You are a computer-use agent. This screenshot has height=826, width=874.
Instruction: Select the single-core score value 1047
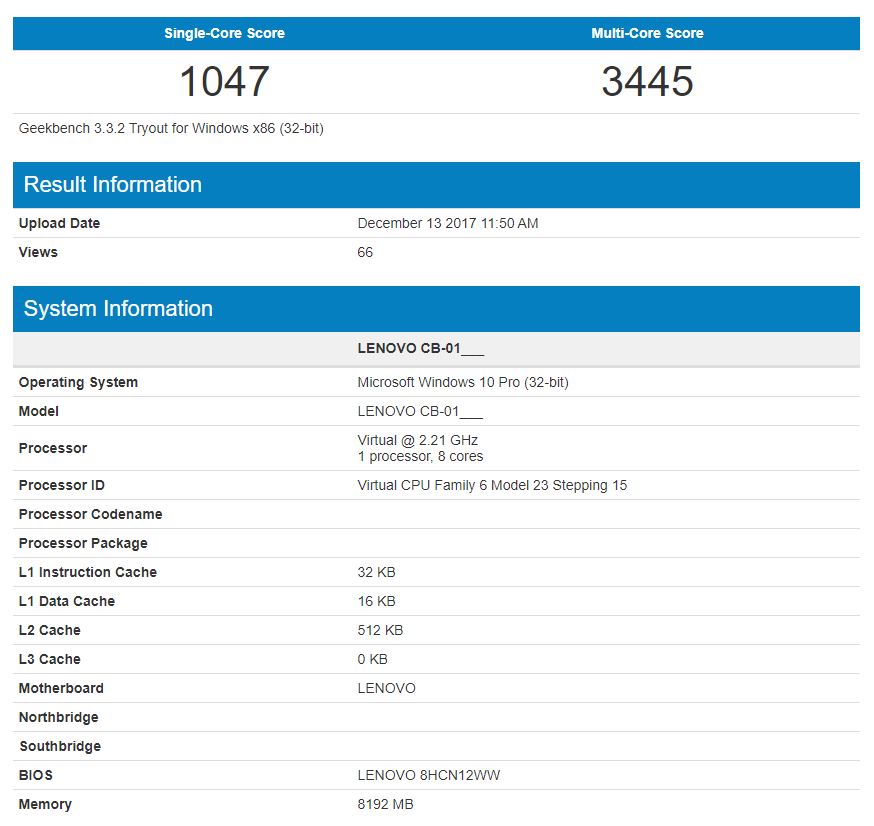pos(224,81)
